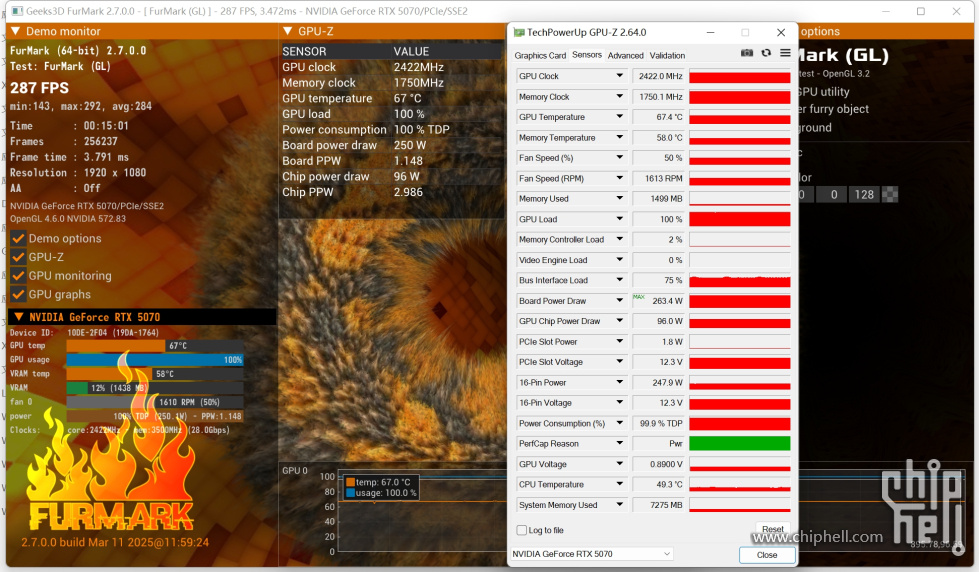Viewport: 979px width, 572px height.
Task: Open the Validation tab
Action: (667, 56)
